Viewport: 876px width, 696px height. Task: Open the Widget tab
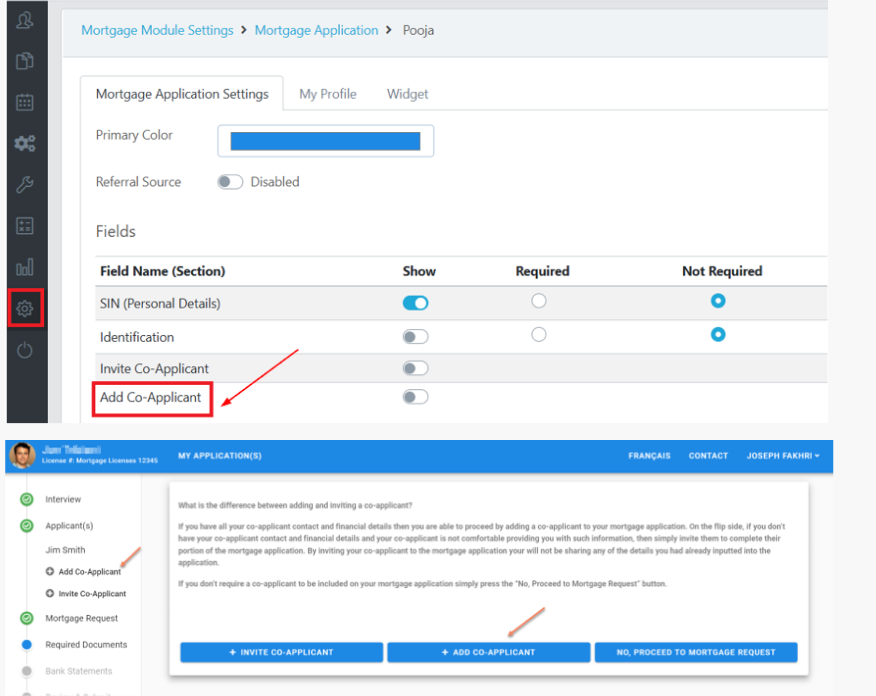click(407, 94)
